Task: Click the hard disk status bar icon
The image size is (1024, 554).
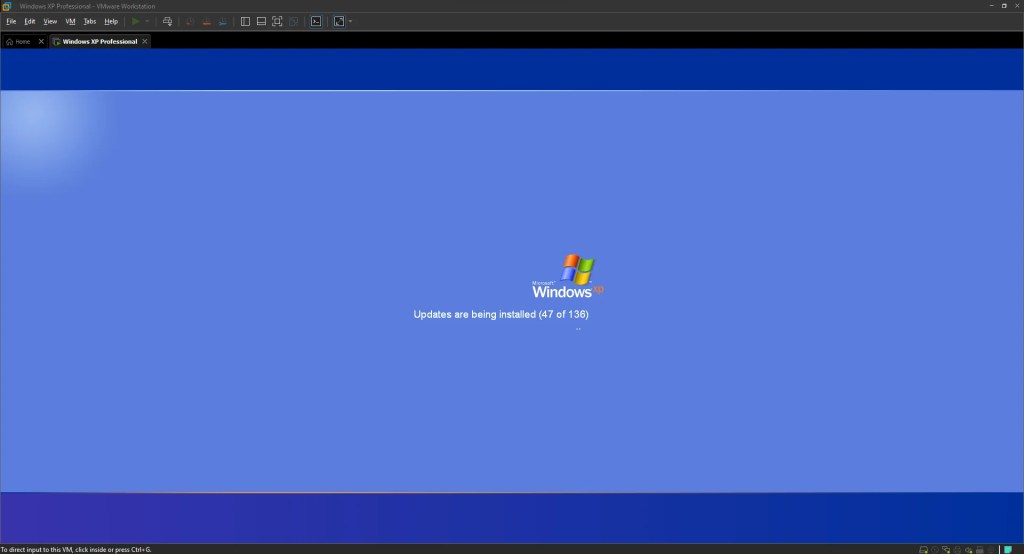Action: tap(923, 549)
